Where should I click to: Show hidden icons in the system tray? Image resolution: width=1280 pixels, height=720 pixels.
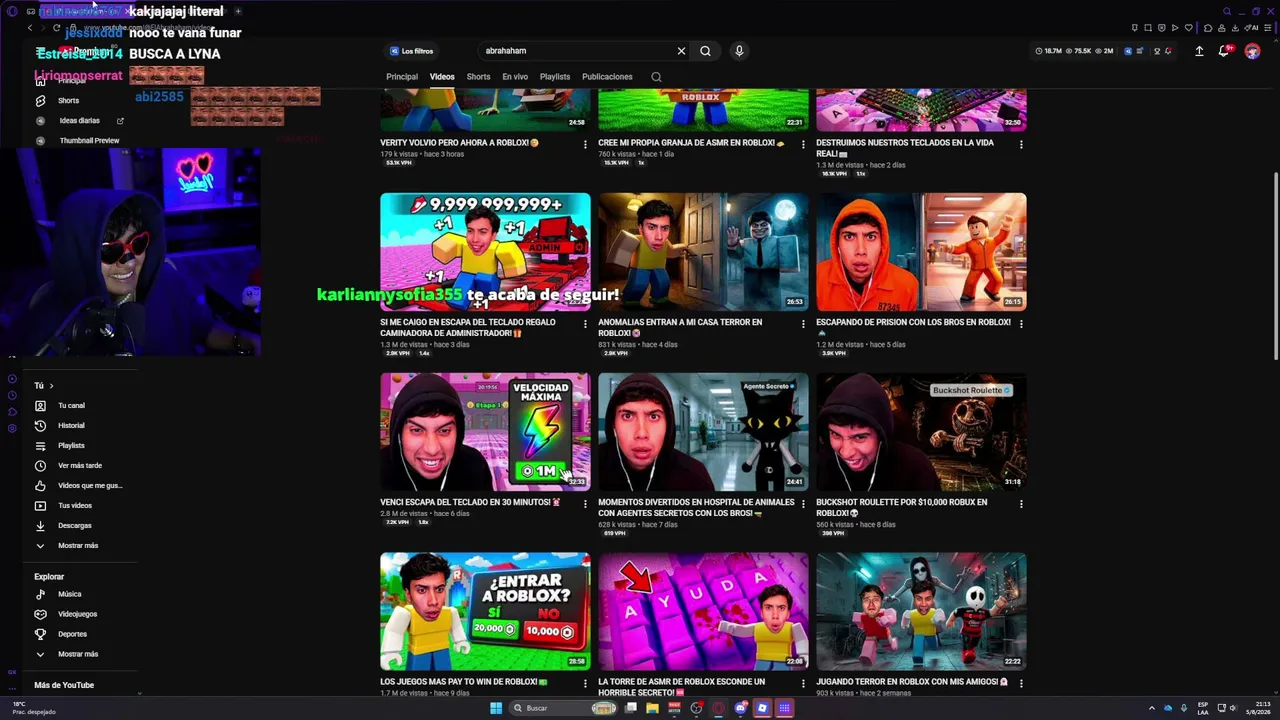click(x=1151, y=708)
